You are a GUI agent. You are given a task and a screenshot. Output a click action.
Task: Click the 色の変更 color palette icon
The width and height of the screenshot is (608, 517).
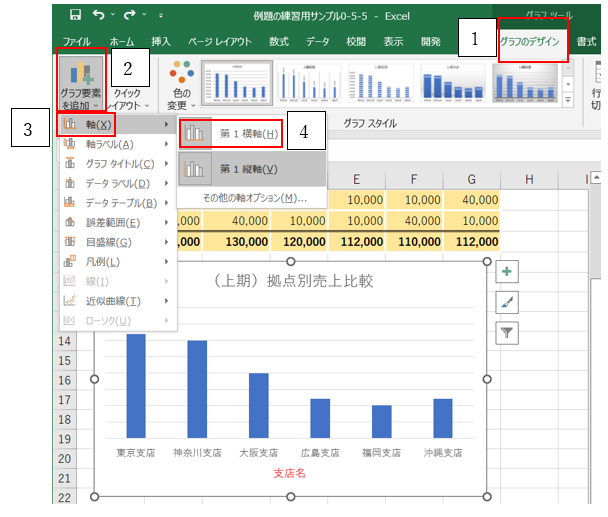(180, 73)
